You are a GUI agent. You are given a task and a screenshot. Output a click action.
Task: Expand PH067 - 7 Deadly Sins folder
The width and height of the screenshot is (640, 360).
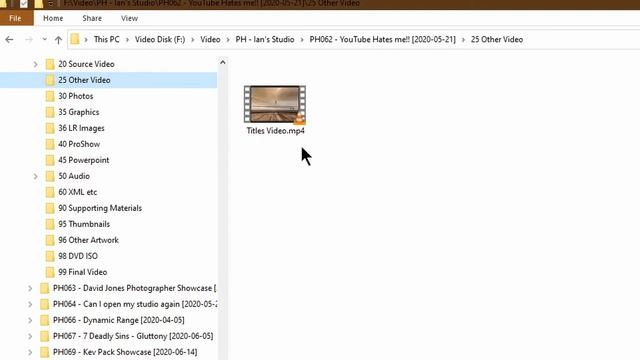click(x=30, y=336)
